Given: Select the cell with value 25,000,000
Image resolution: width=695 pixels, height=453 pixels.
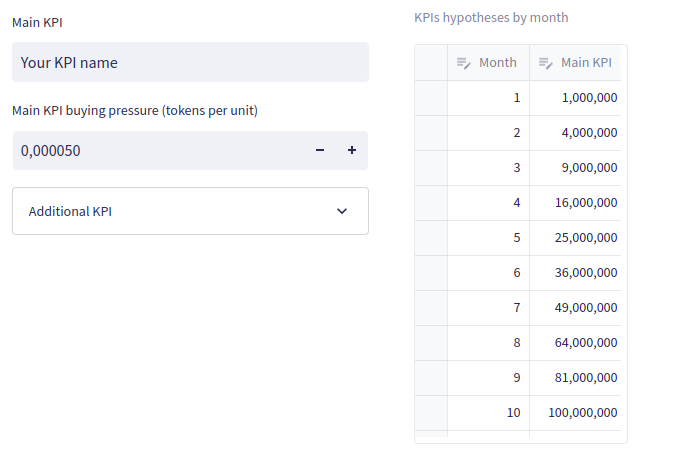Looking at the screenshot, I should point(575,238).
